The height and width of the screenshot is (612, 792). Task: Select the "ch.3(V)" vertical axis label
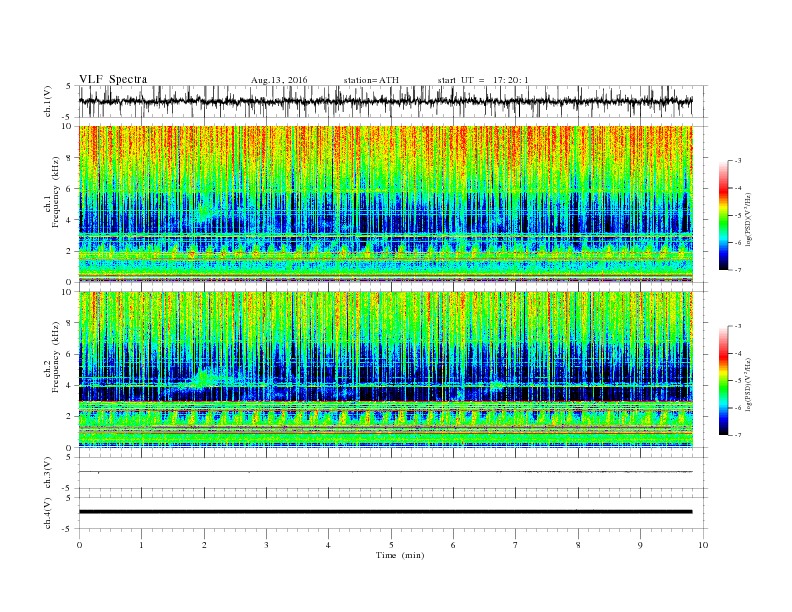pos(48,473)
